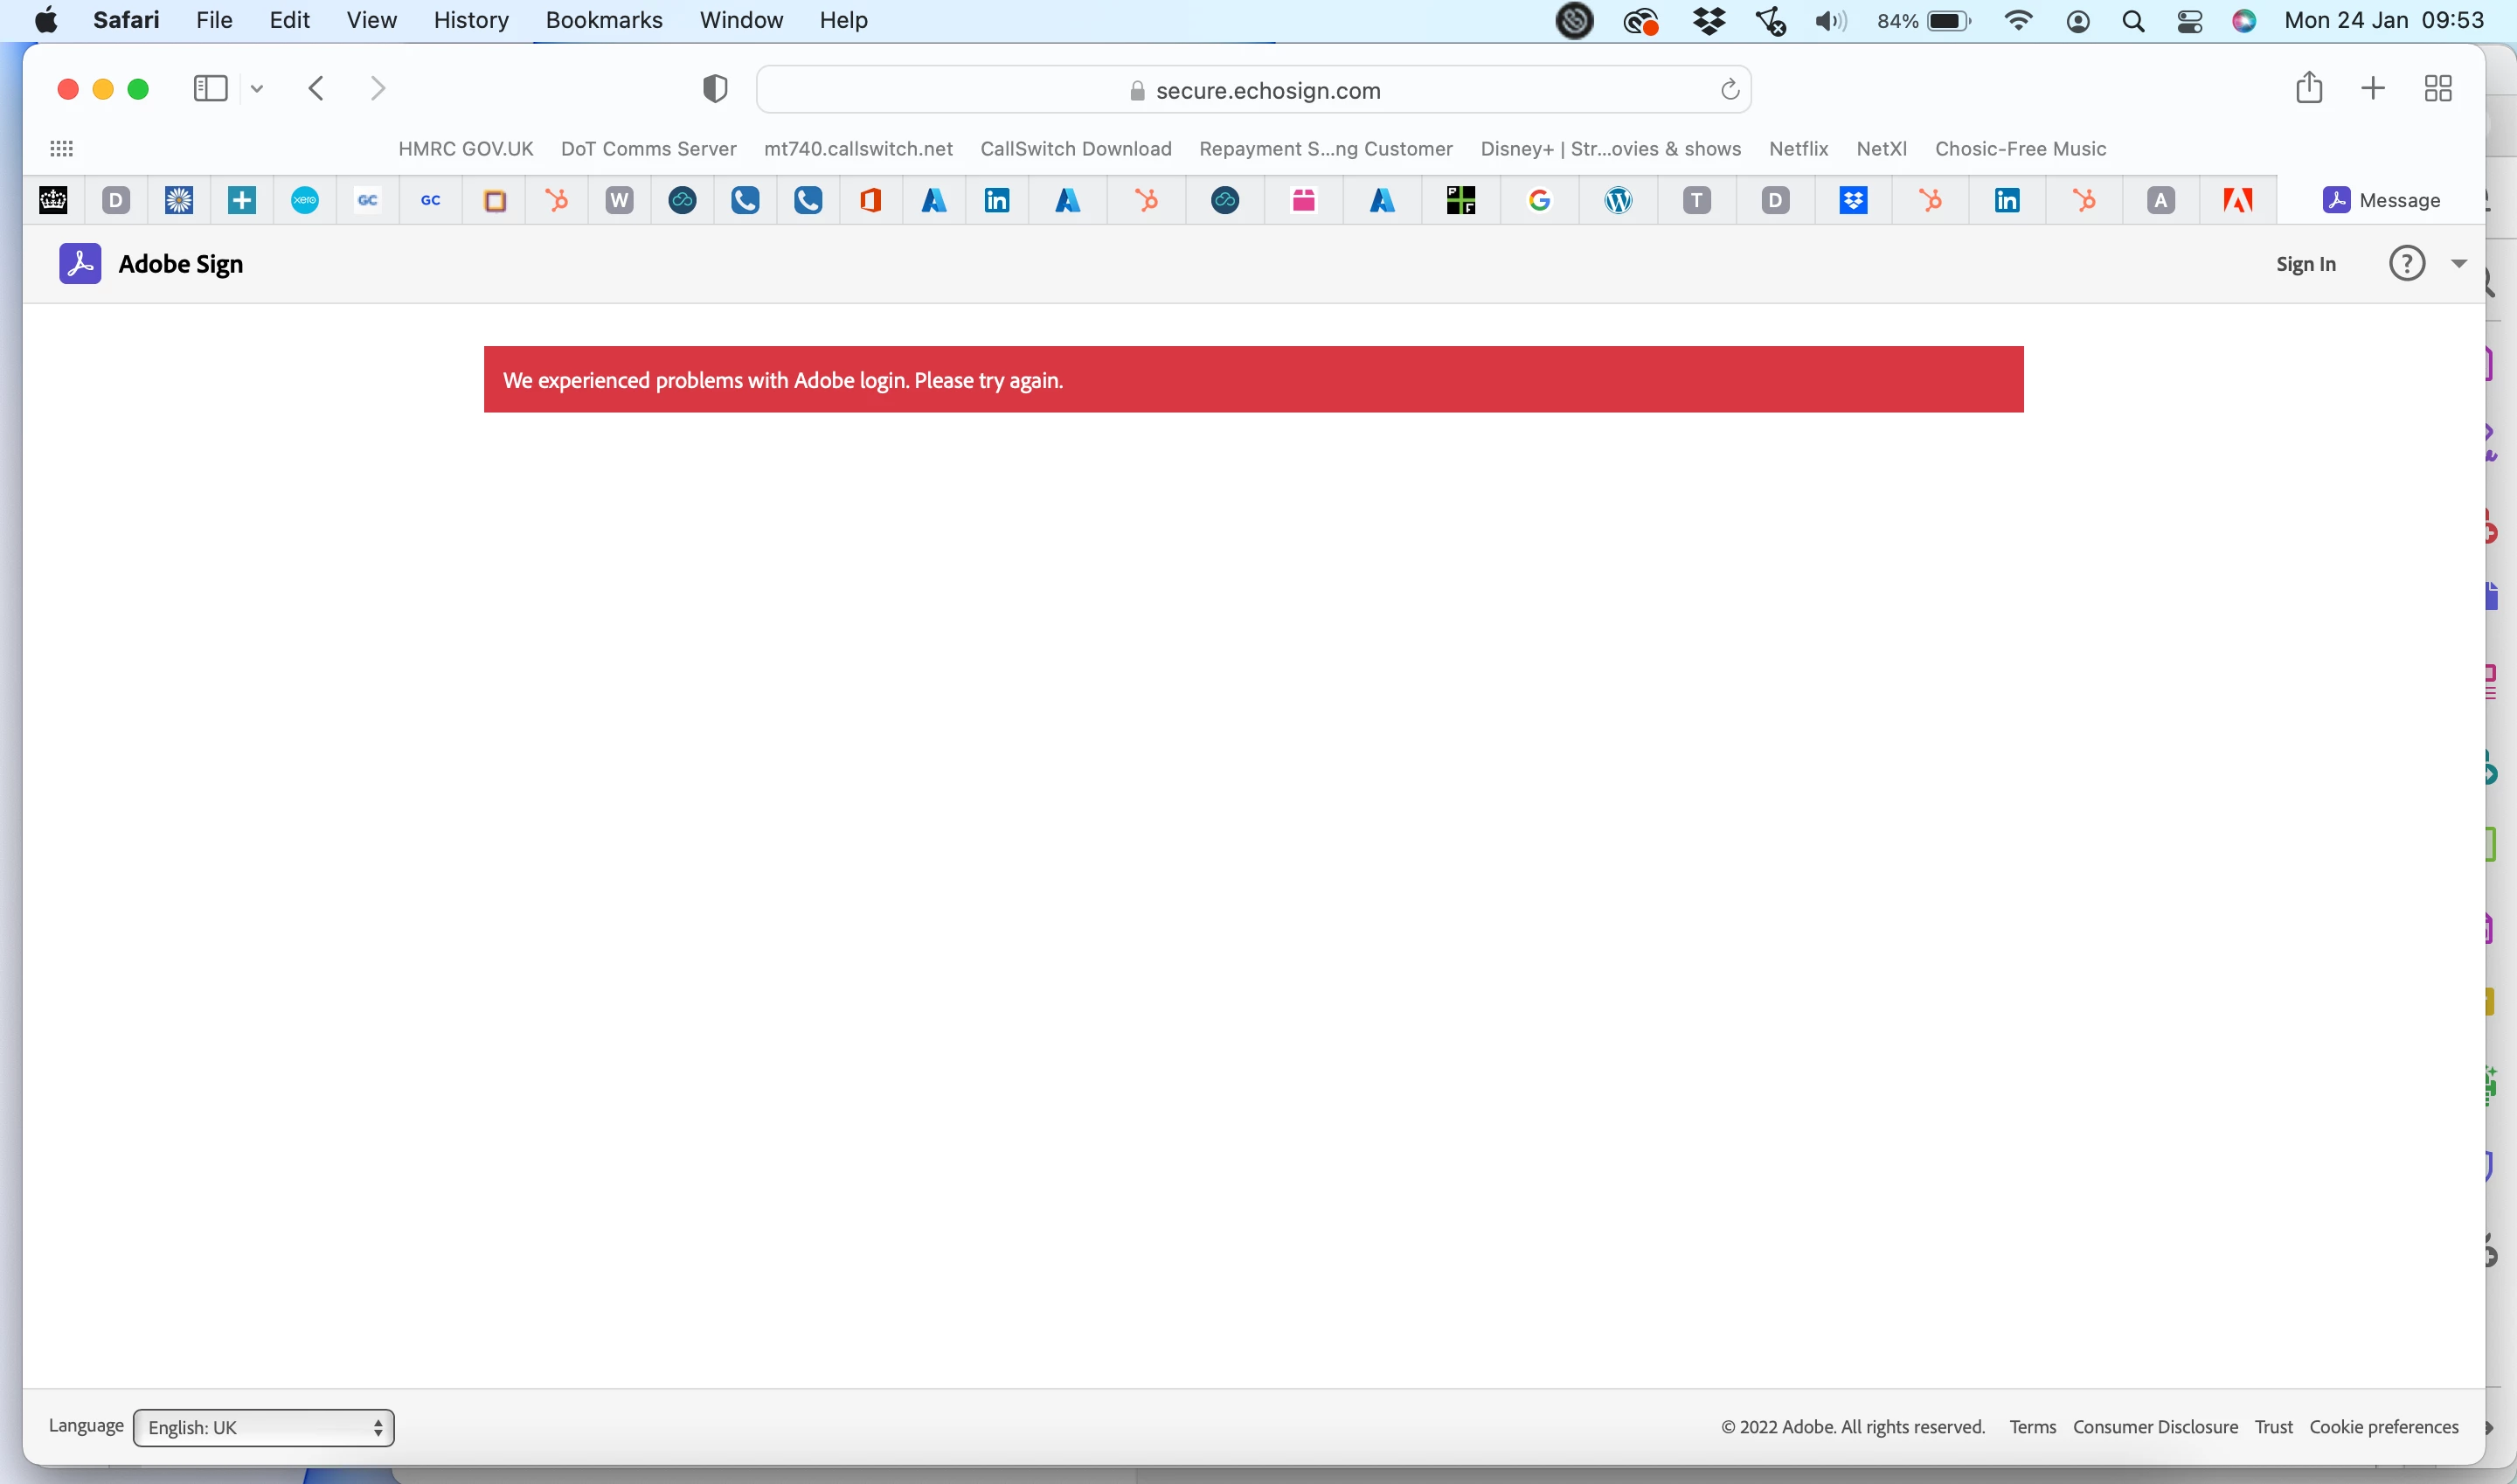This screenshot has height=1484, width=2517.
Task: Click the Sign In link
Action: (x=2305, y=264)
